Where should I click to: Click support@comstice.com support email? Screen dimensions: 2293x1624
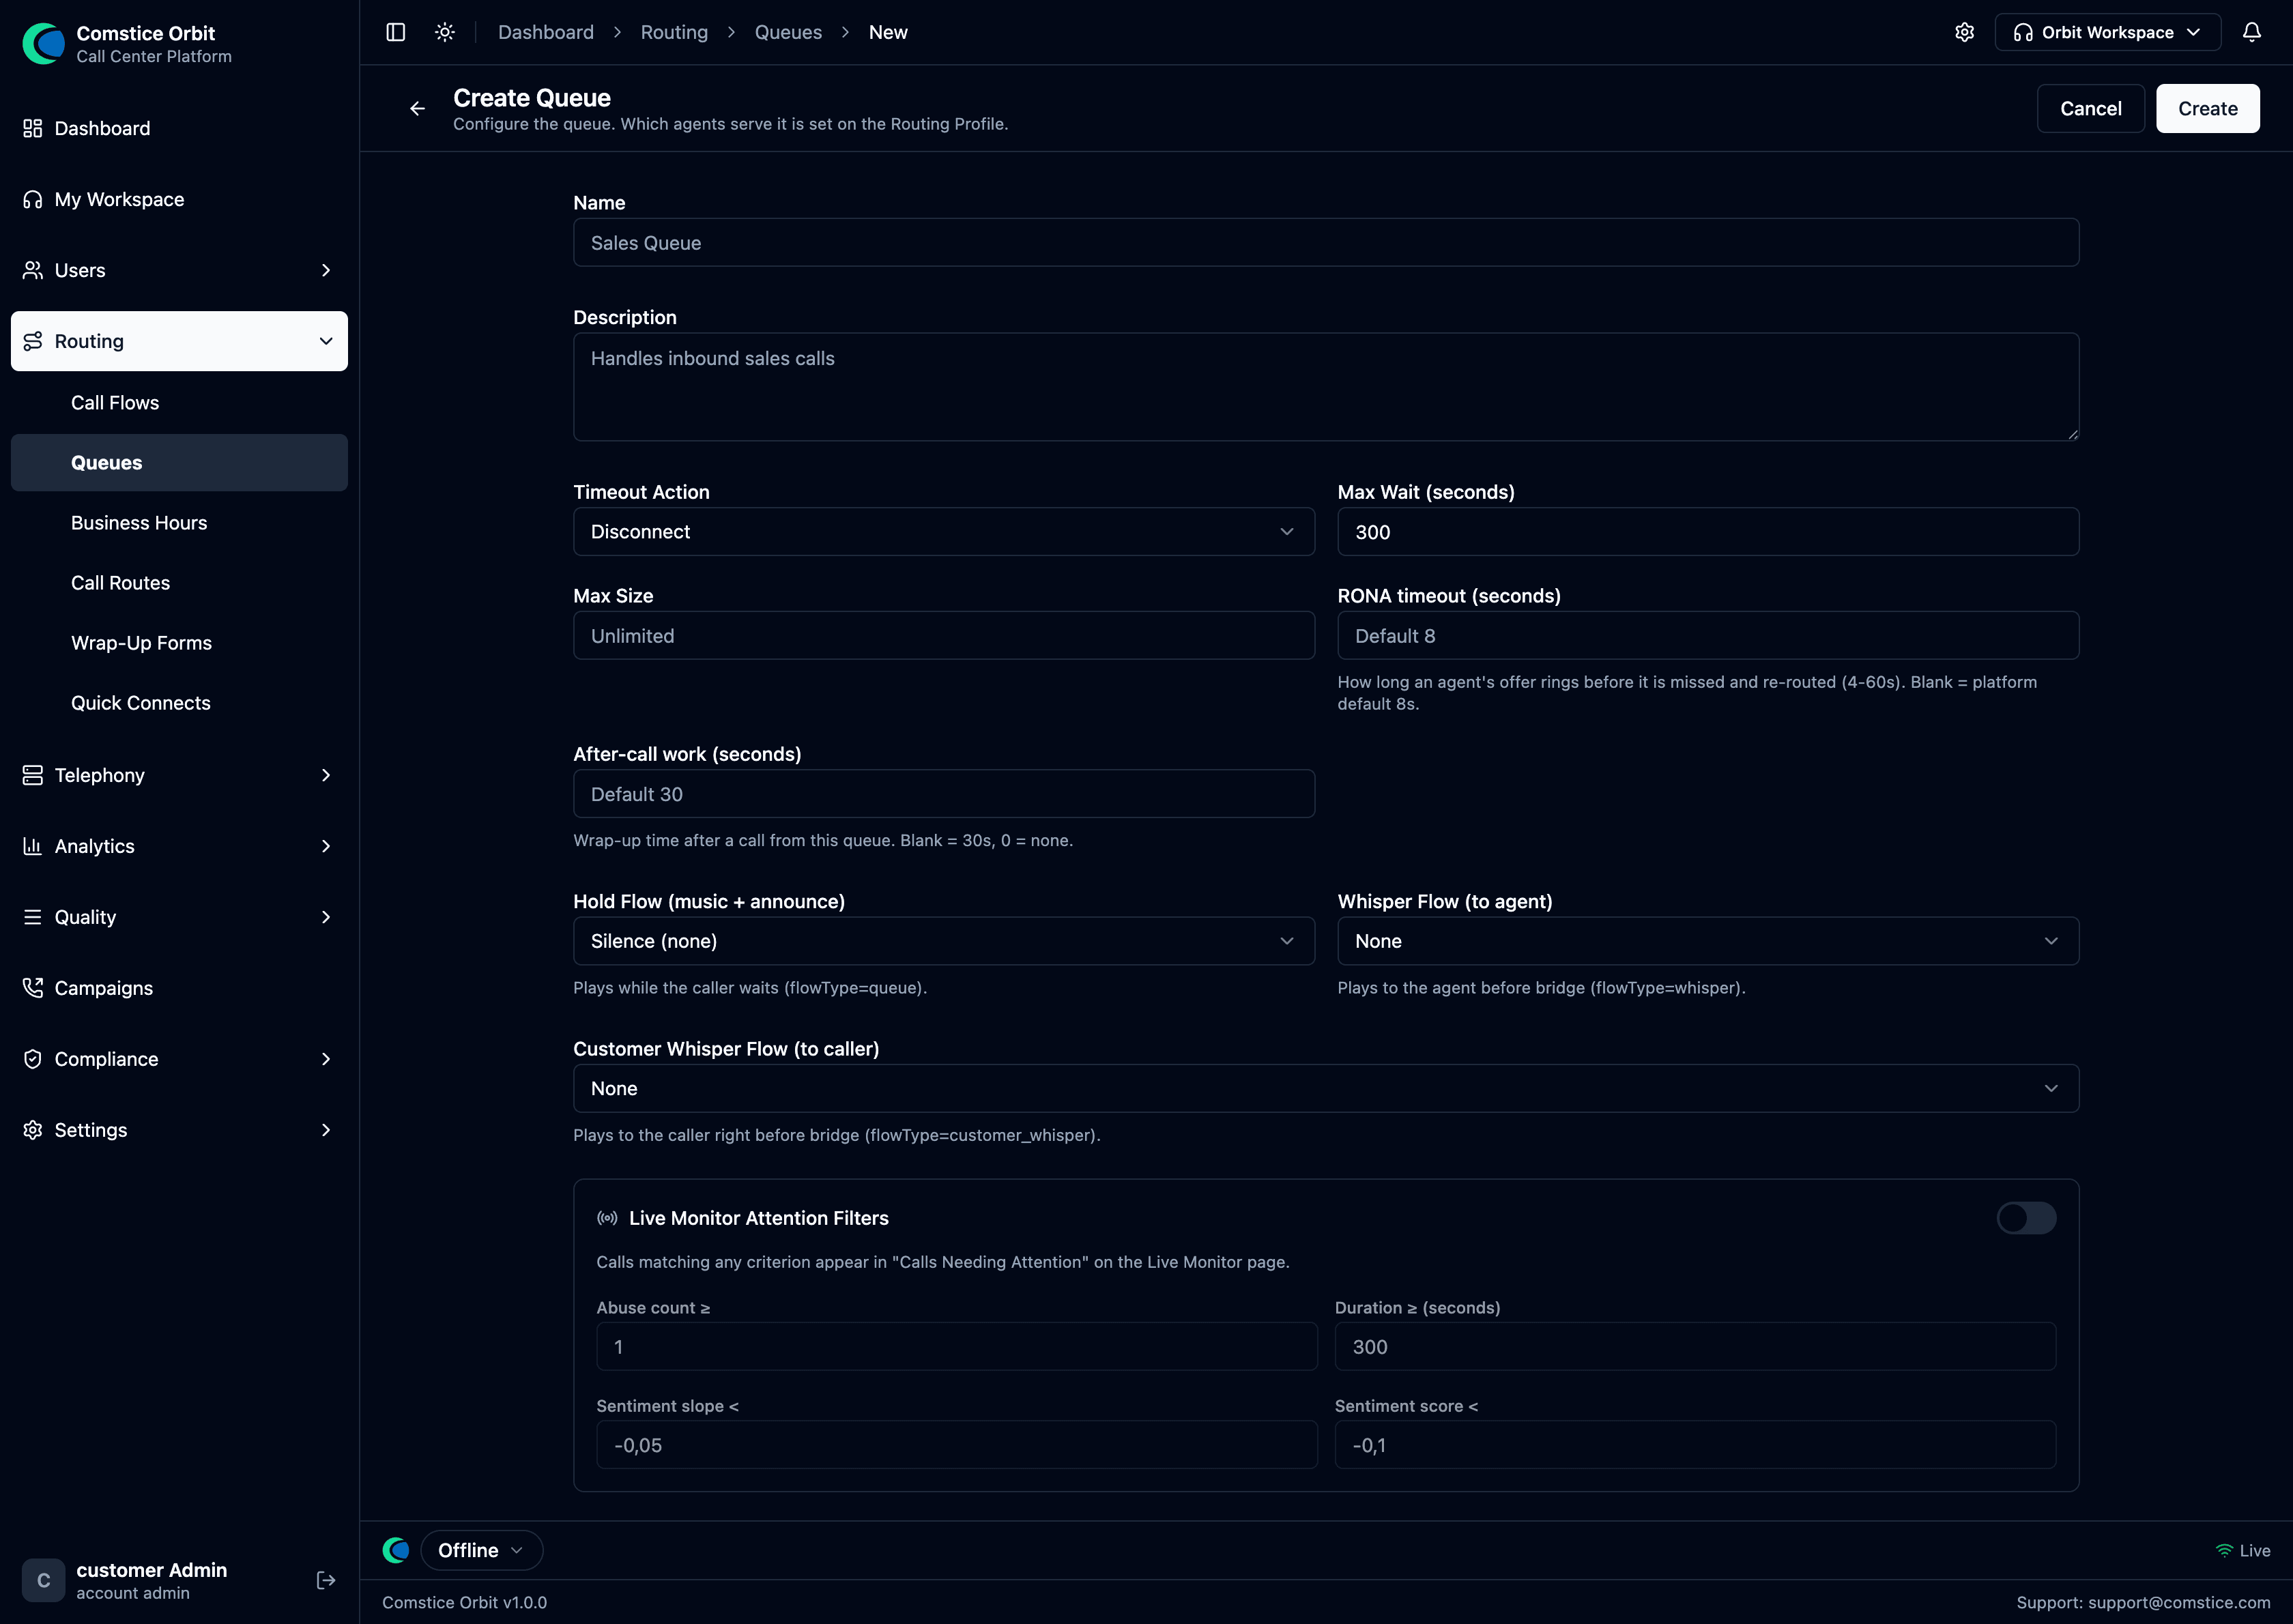(2179, 1602)
